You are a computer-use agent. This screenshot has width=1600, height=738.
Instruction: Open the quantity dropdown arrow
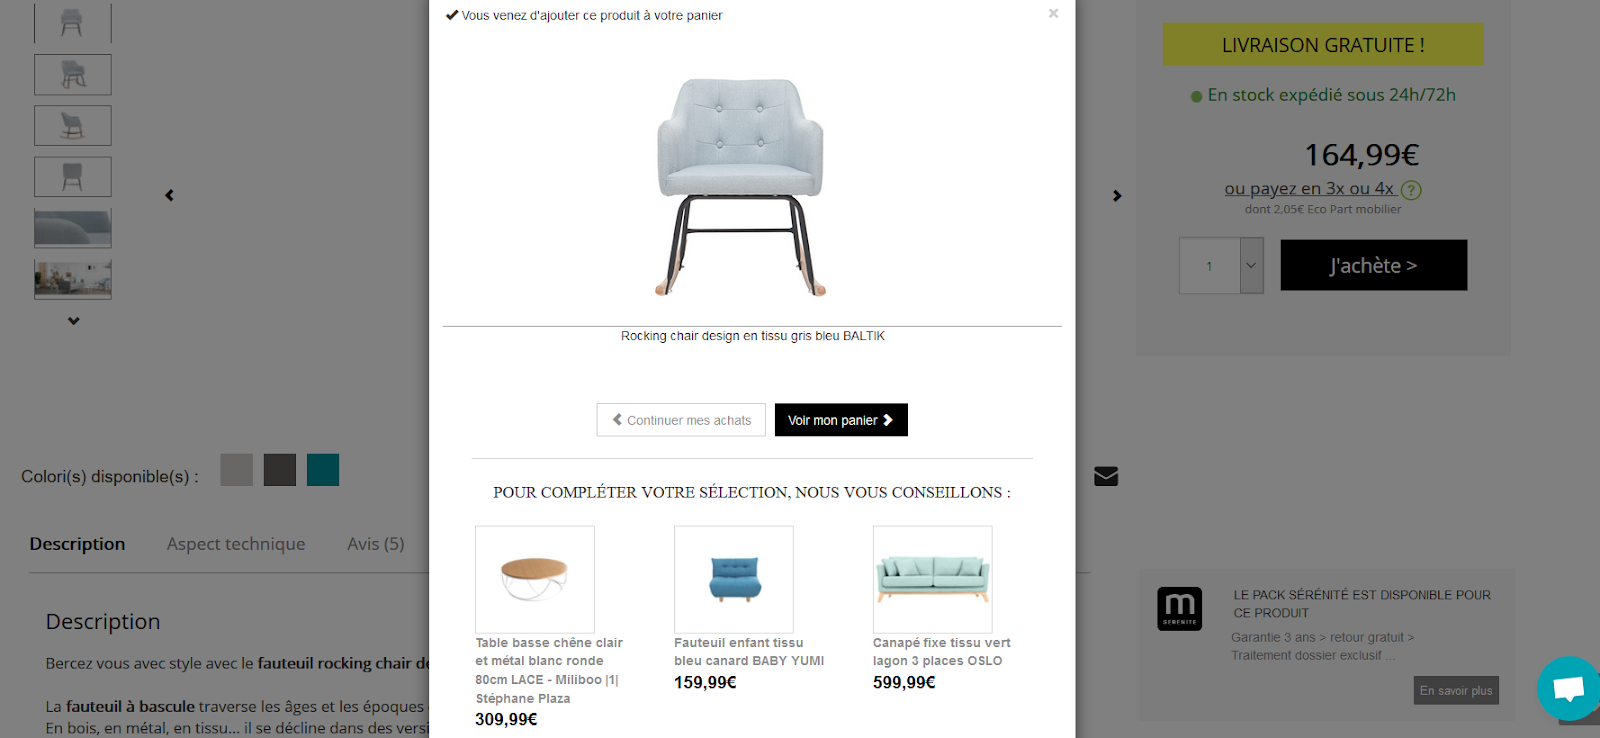(1251, 266)
